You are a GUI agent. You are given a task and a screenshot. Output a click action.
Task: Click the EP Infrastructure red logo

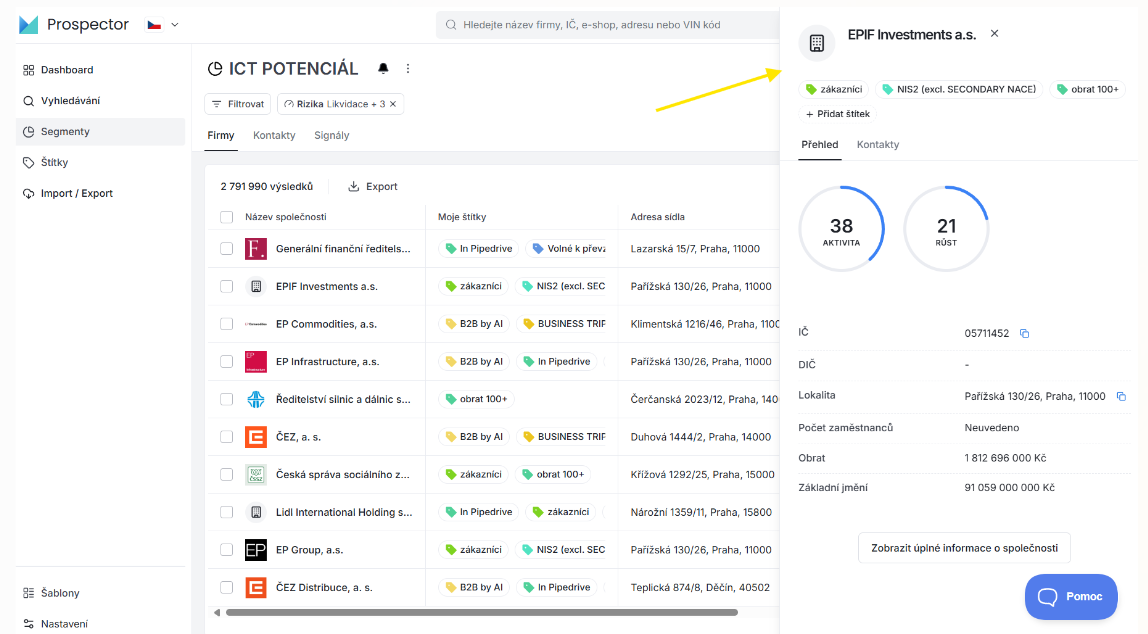pos(256,362)
